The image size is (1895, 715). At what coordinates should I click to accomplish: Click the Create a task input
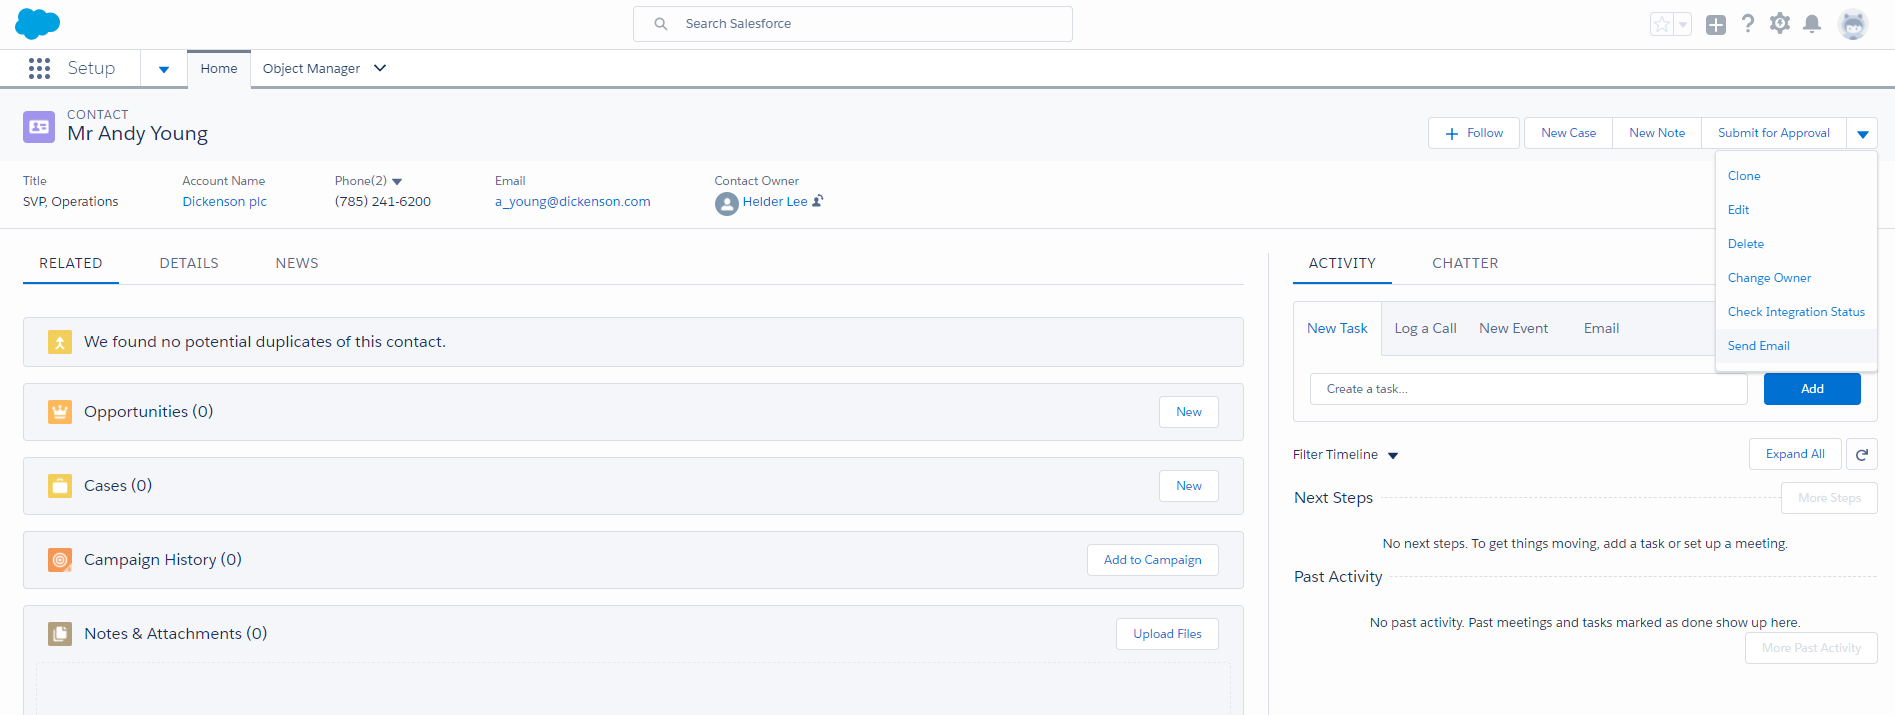tap(1529, 389)
